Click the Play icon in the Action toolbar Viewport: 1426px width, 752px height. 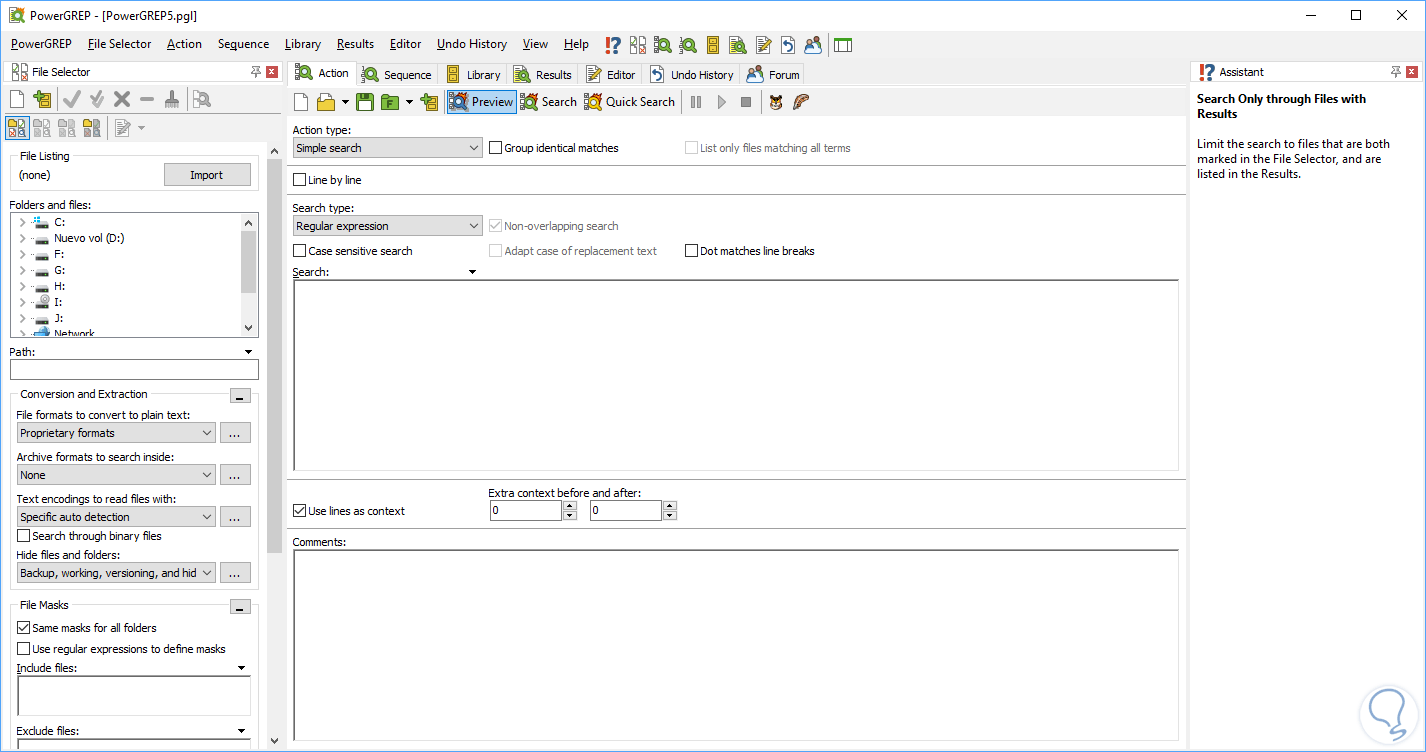(721, 102)
